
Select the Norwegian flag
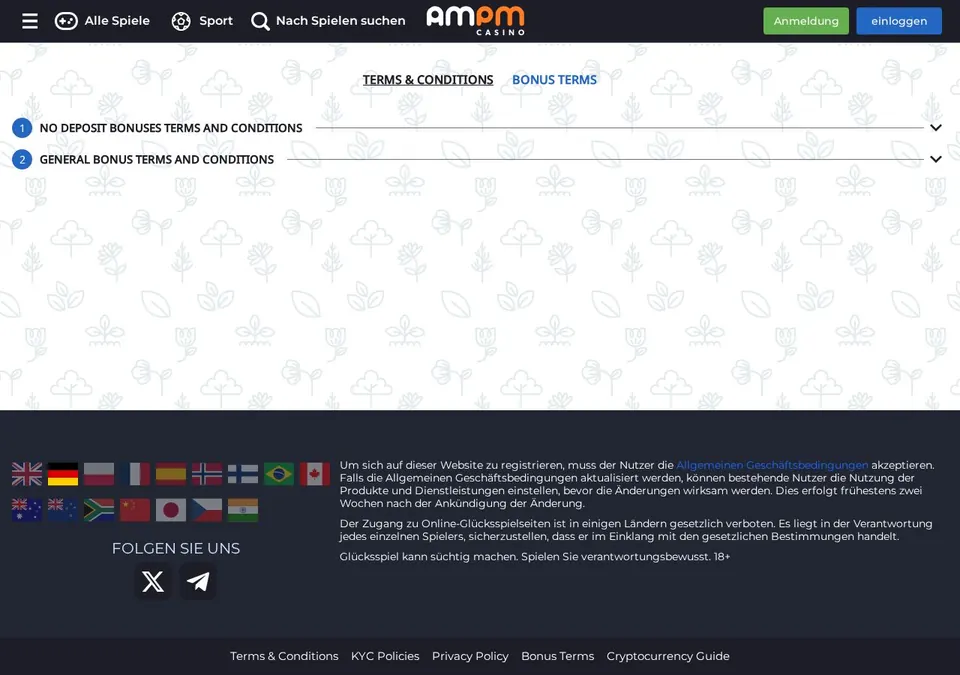207,474
